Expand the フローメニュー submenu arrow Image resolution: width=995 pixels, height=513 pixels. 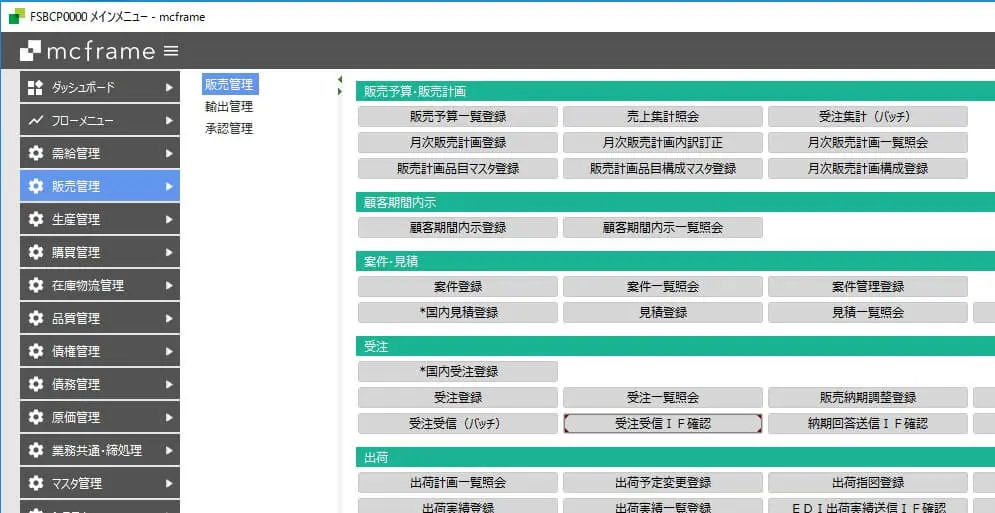click(169, 121)
